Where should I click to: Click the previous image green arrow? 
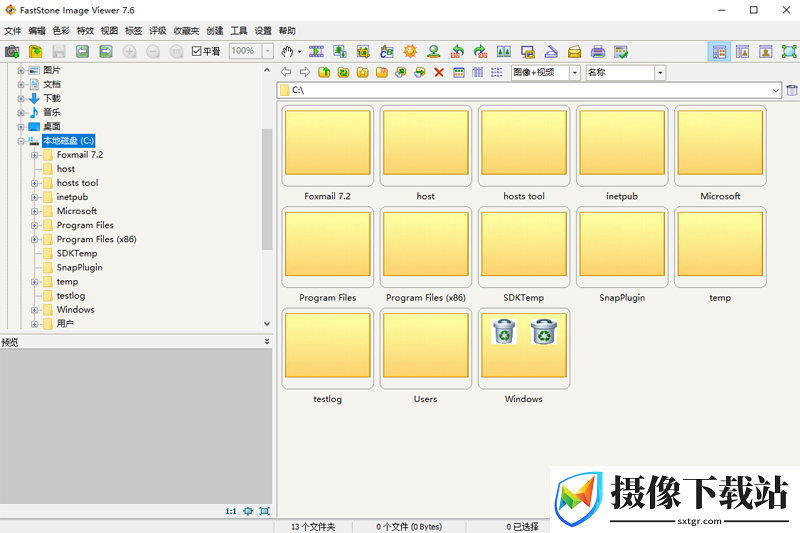[83, 52]
